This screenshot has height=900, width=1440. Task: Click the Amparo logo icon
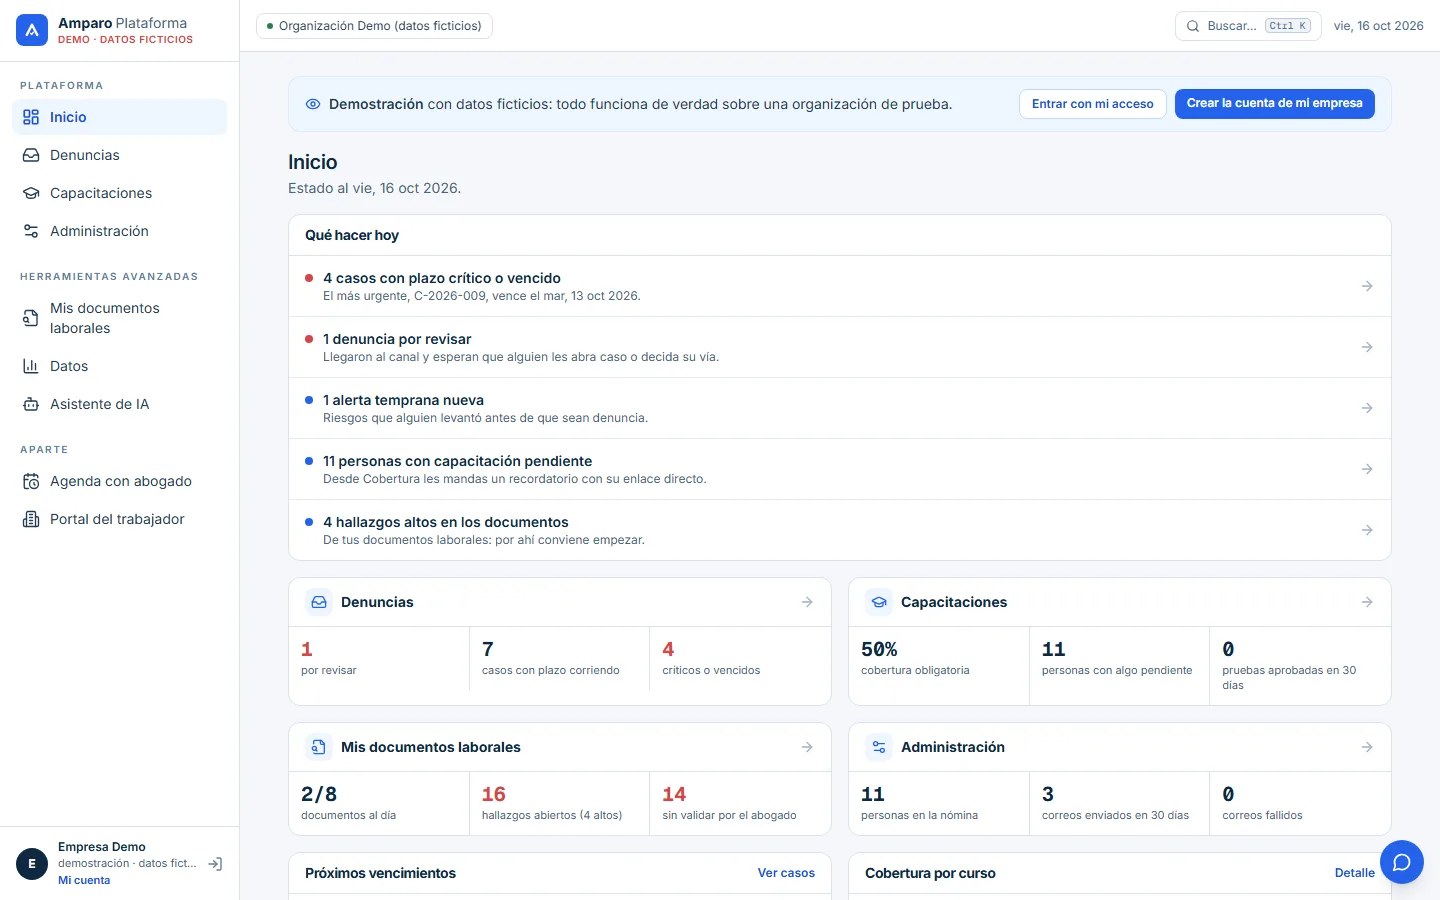pos(32,30)
